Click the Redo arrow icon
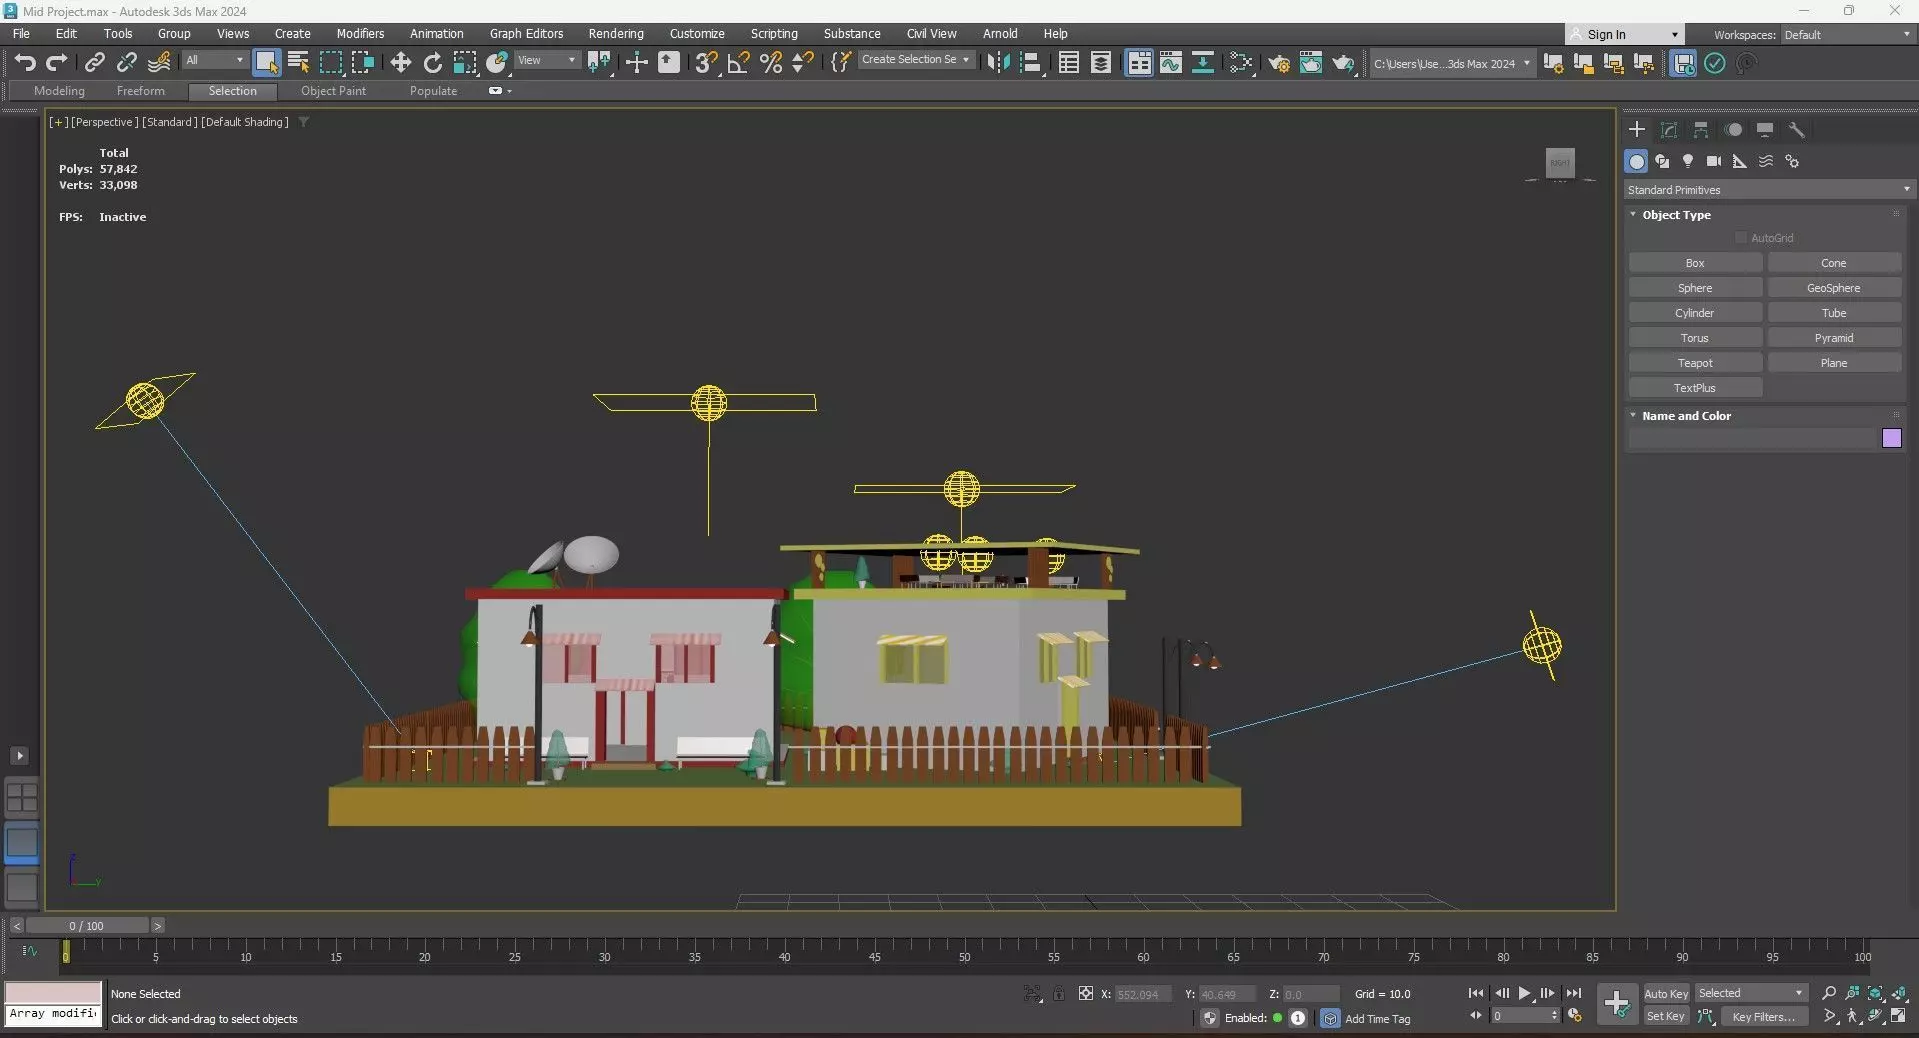 (57, 63)
